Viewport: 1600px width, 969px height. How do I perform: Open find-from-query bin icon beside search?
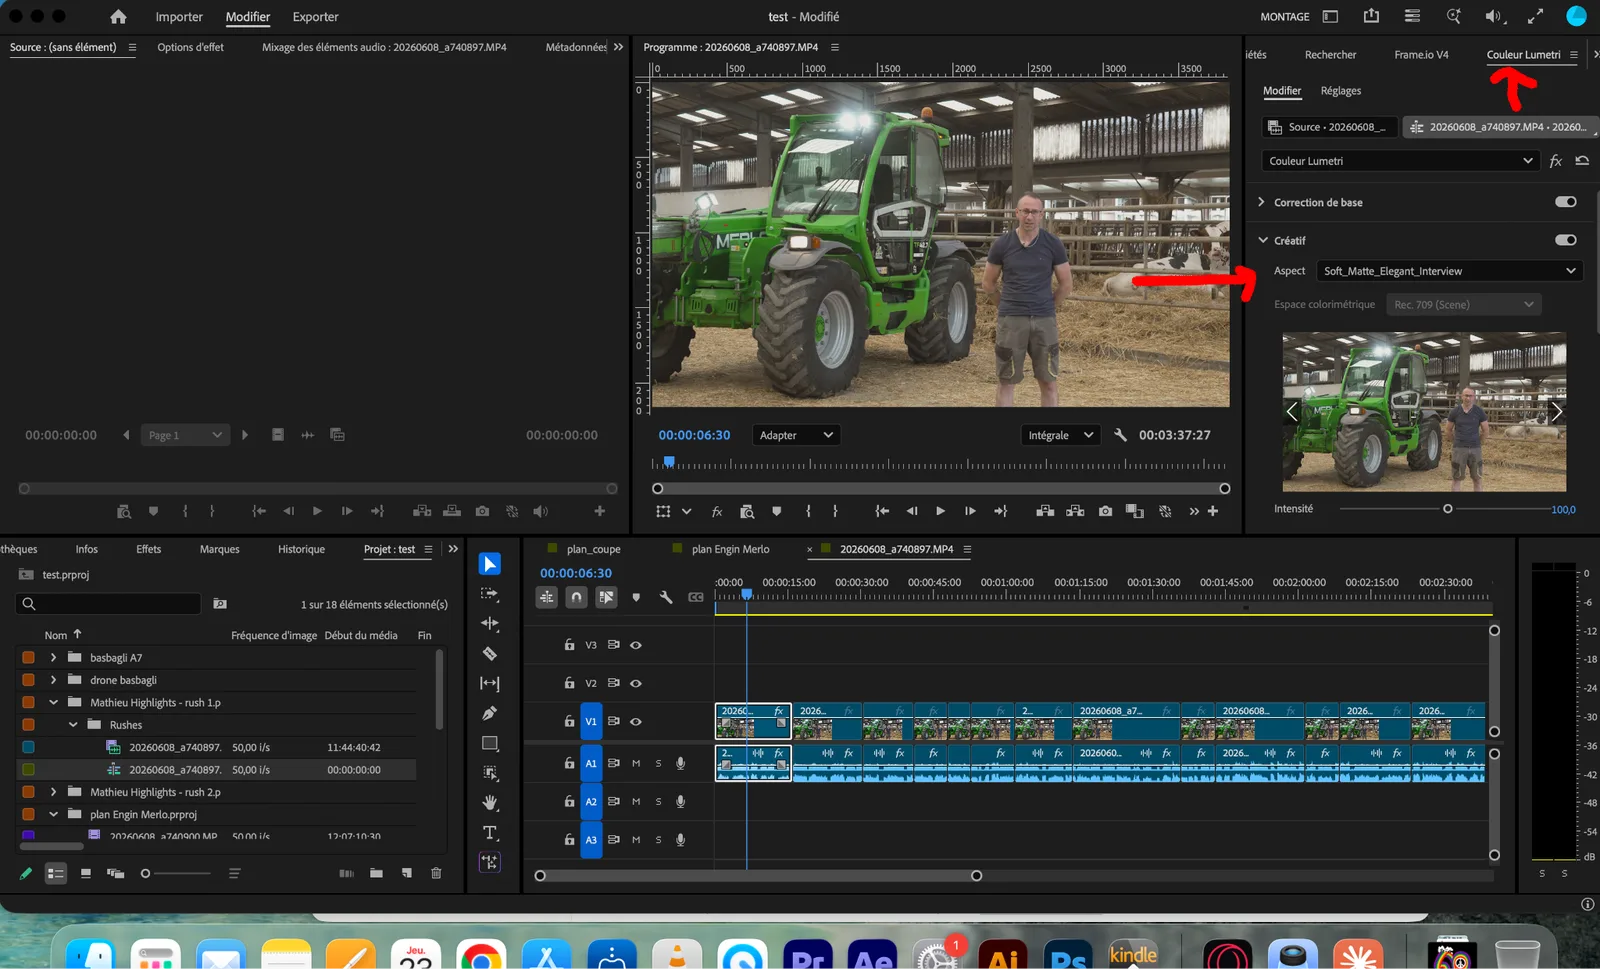click(x=220, y=604)
